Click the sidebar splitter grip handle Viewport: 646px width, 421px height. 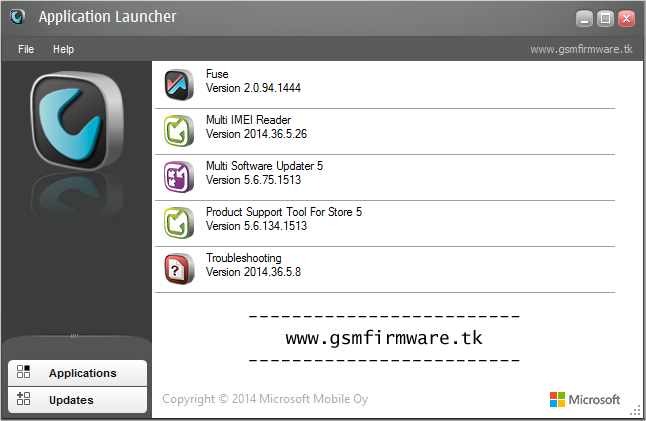coord(74,336)
